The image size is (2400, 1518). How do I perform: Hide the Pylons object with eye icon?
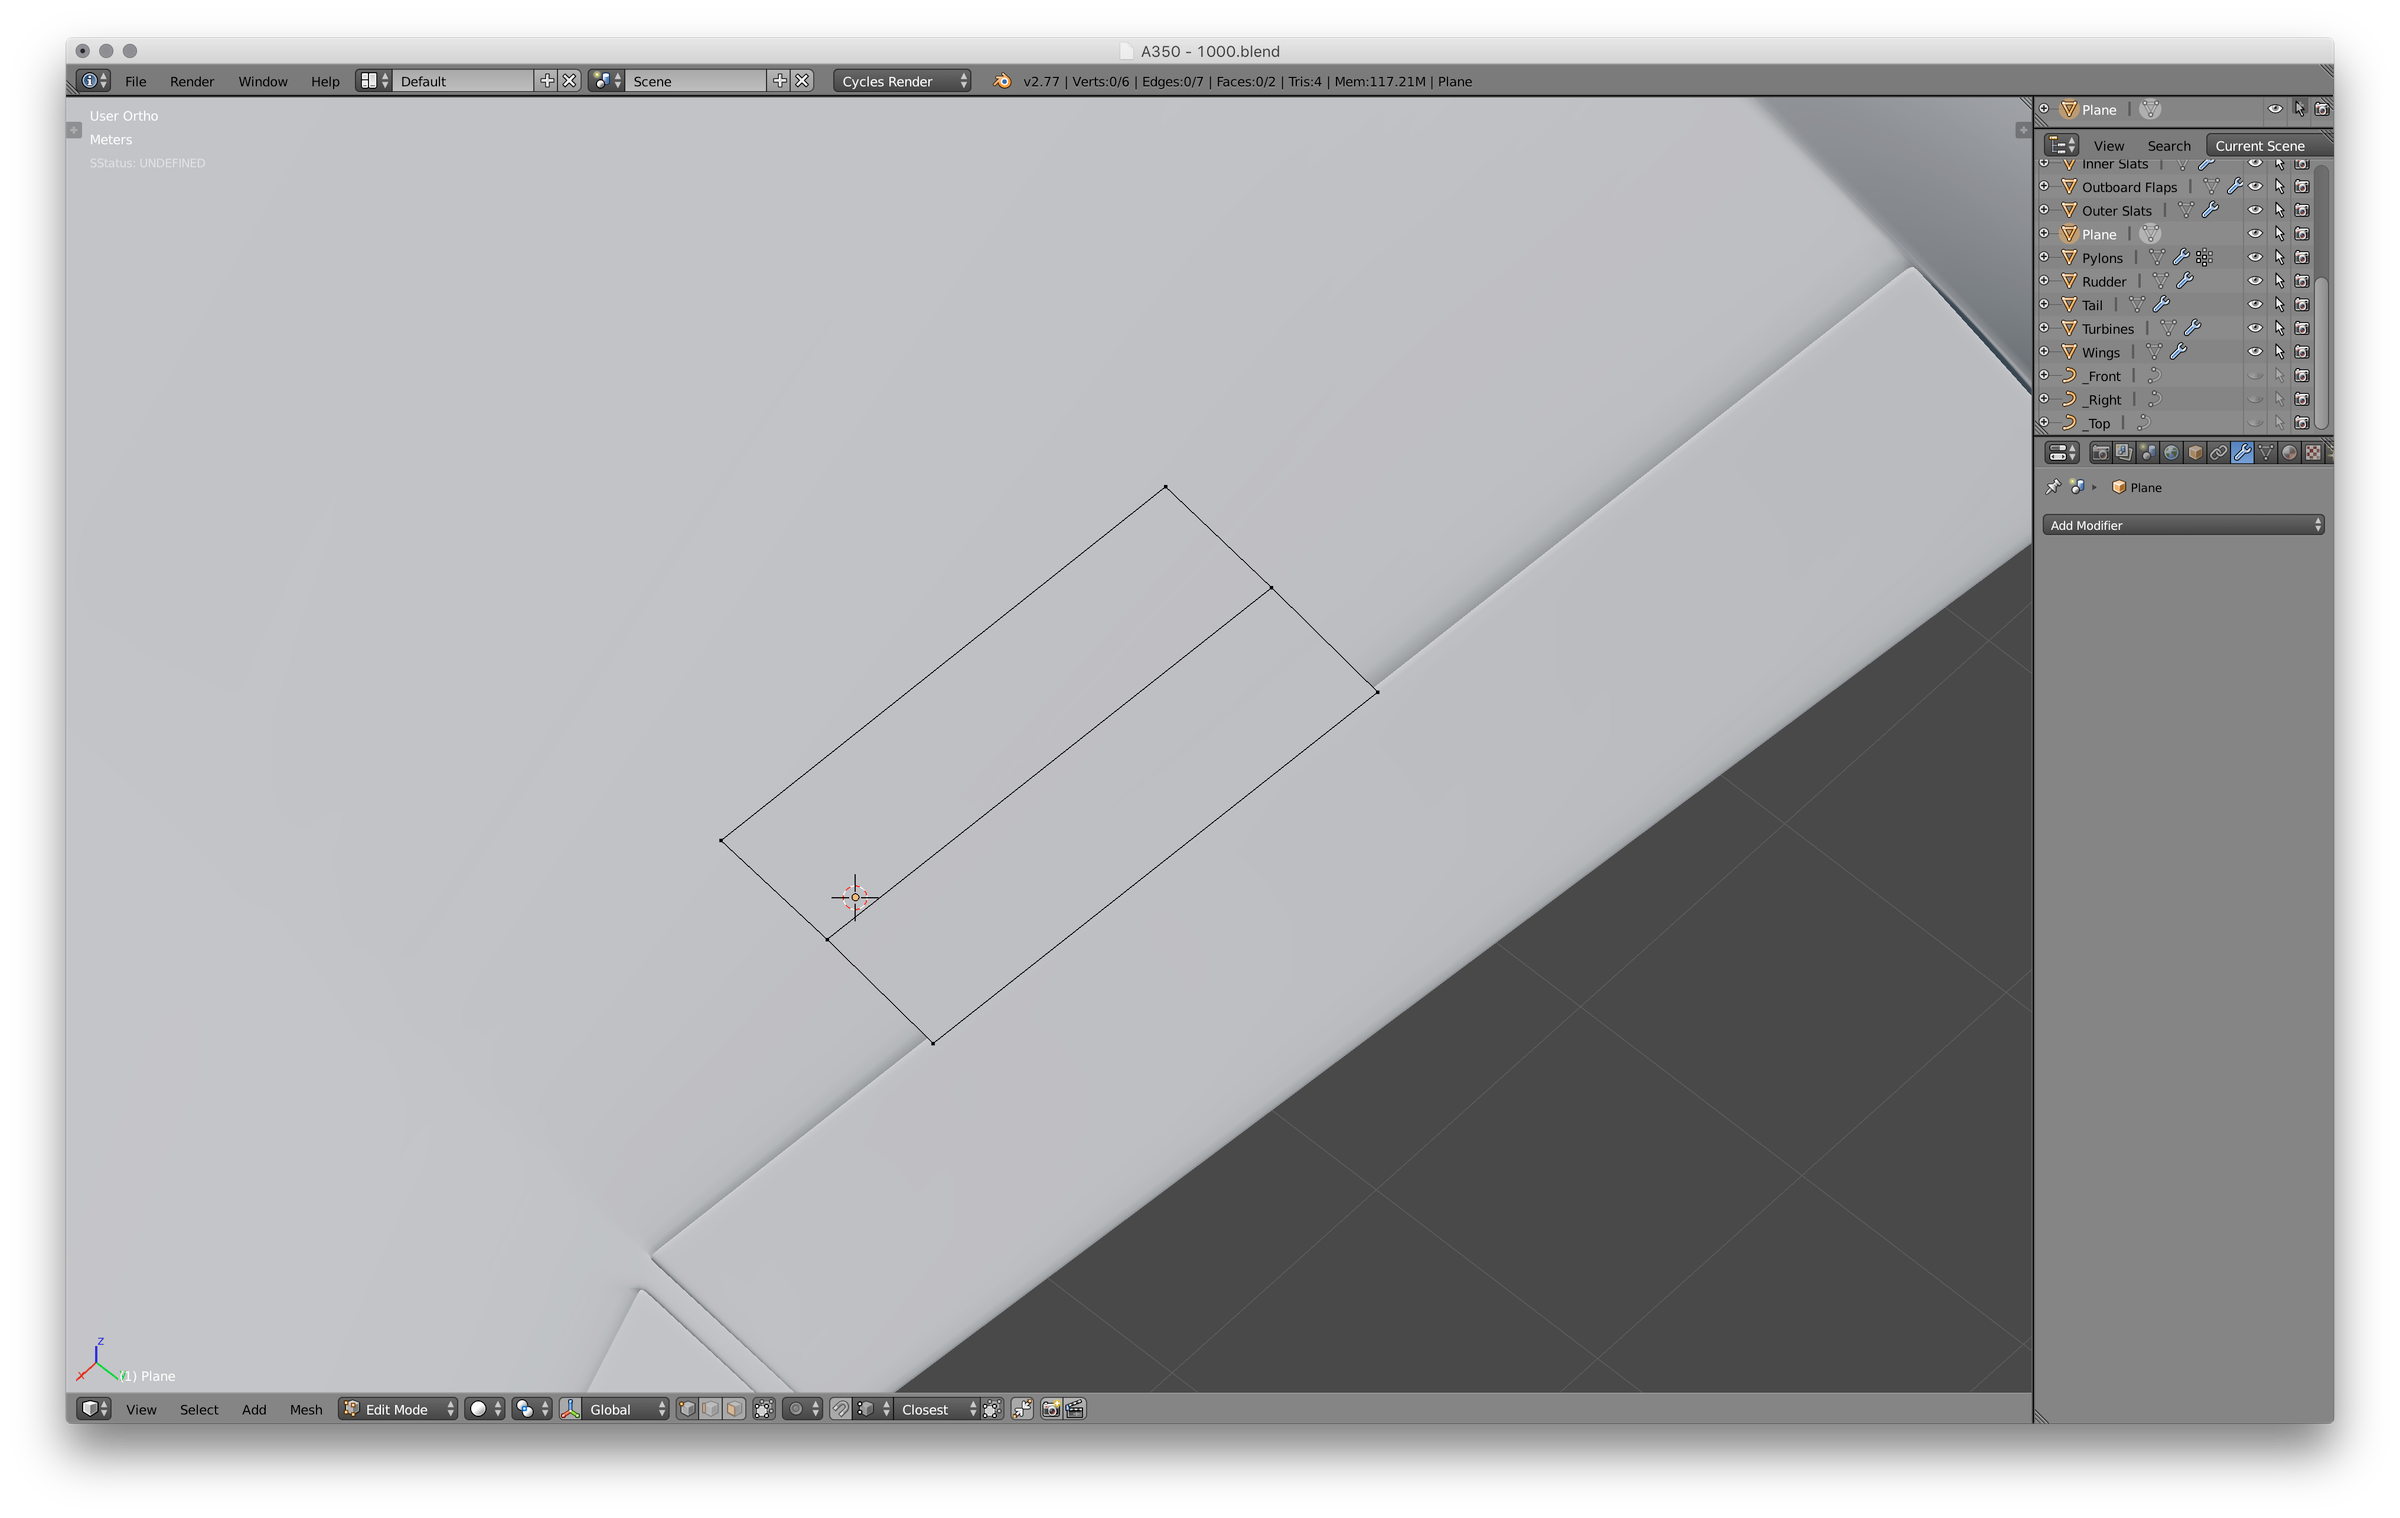(x=2255, y=258)
